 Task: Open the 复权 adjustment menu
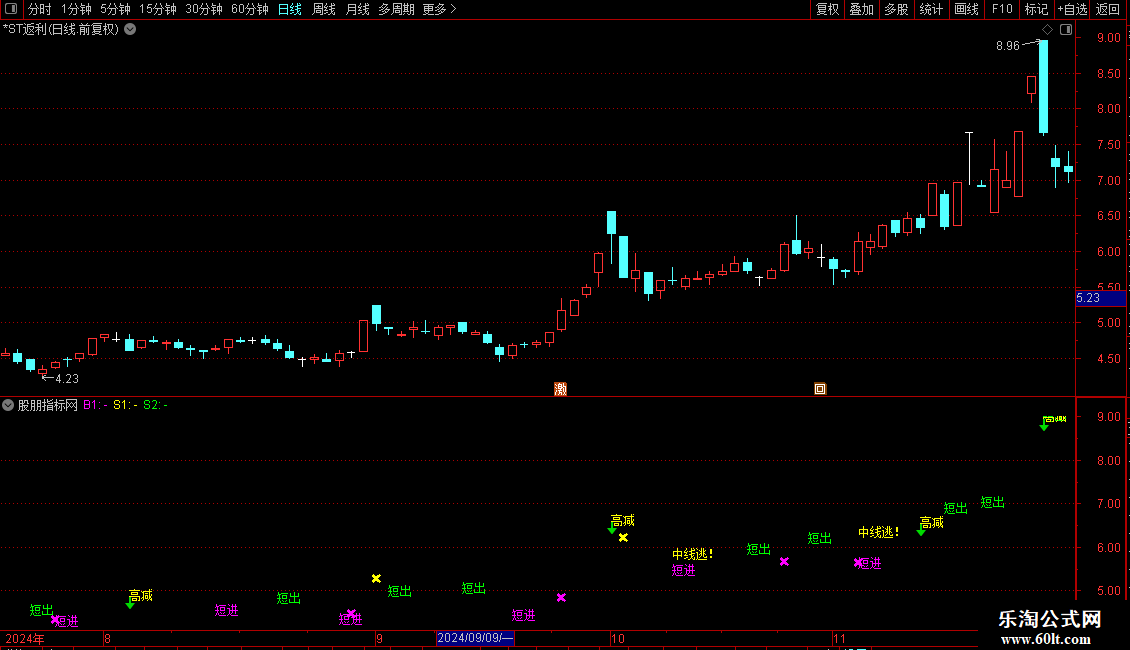827,9
